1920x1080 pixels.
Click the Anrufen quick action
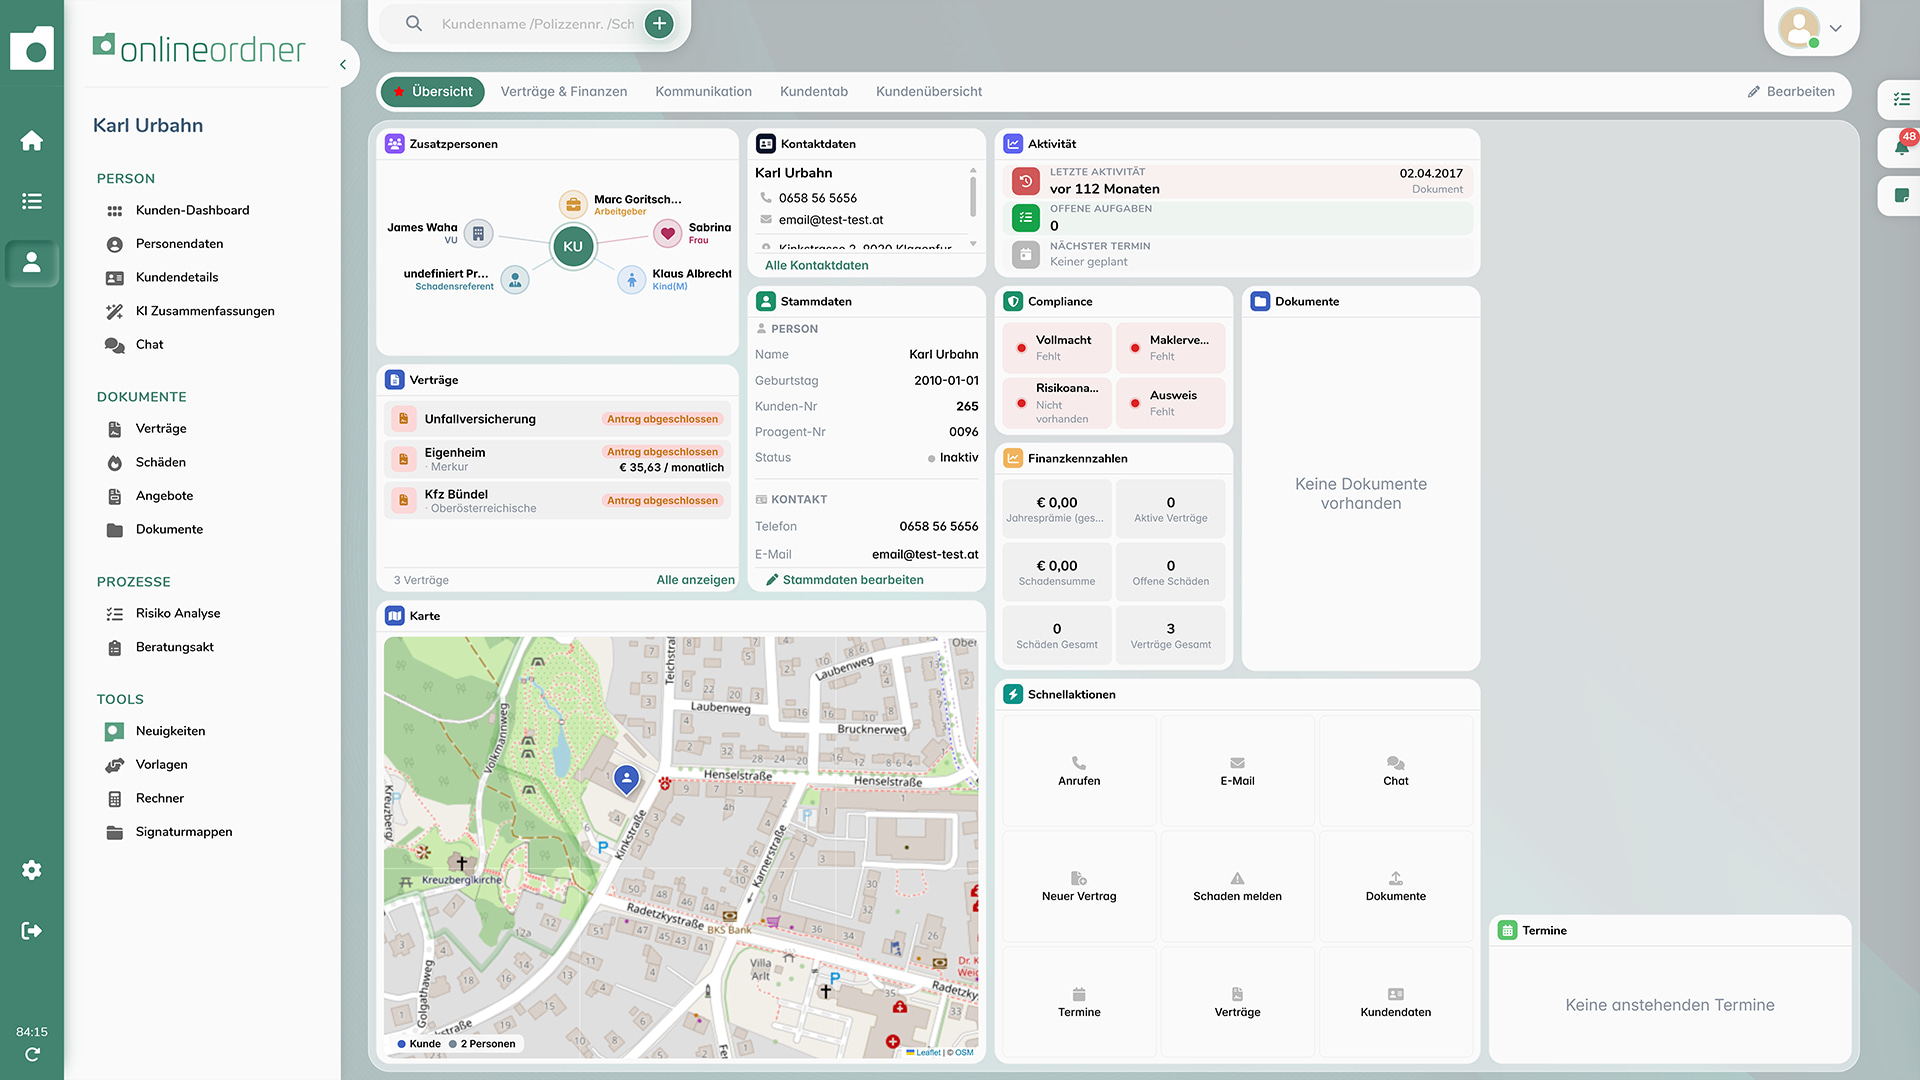1079,771
